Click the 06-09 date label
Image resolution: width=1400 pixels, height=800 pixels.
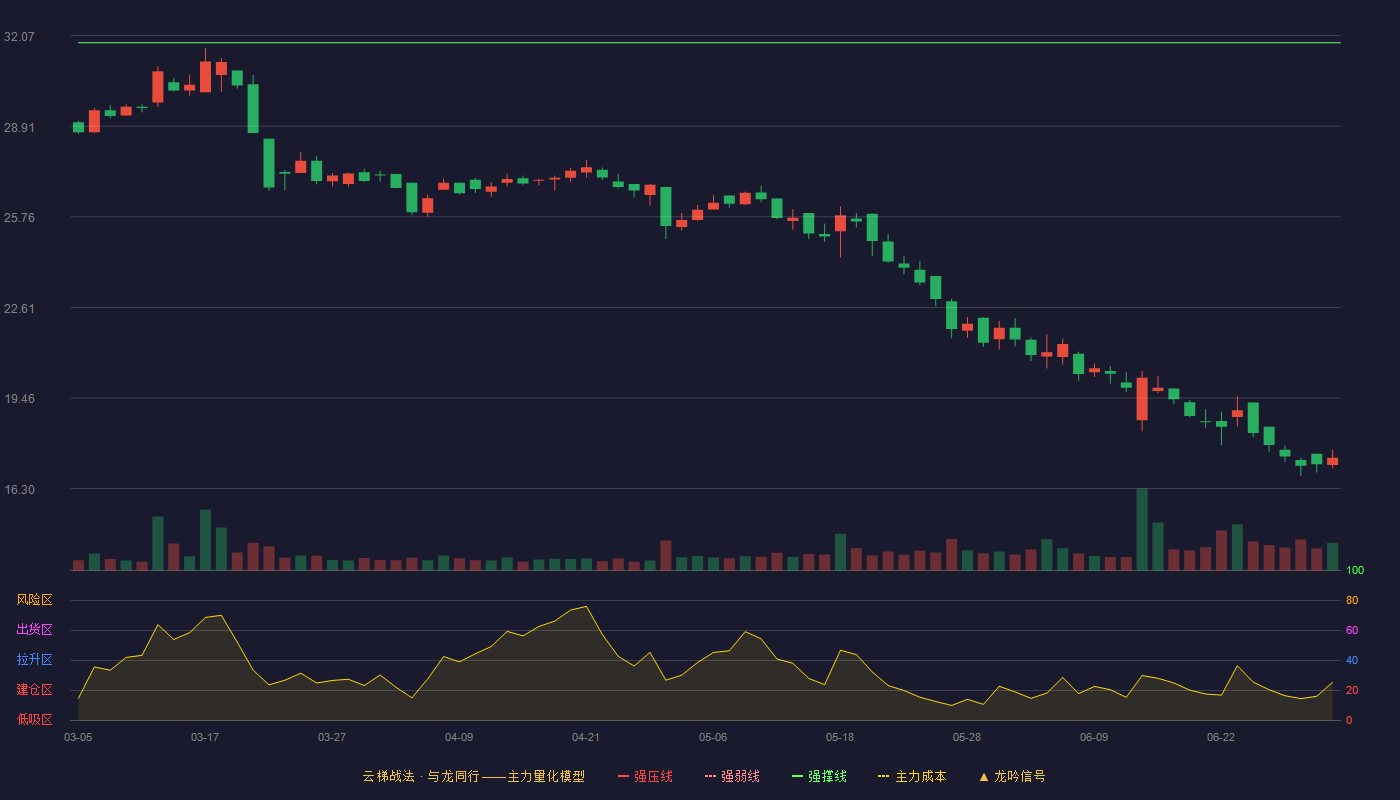click(x=1094, y=737)
